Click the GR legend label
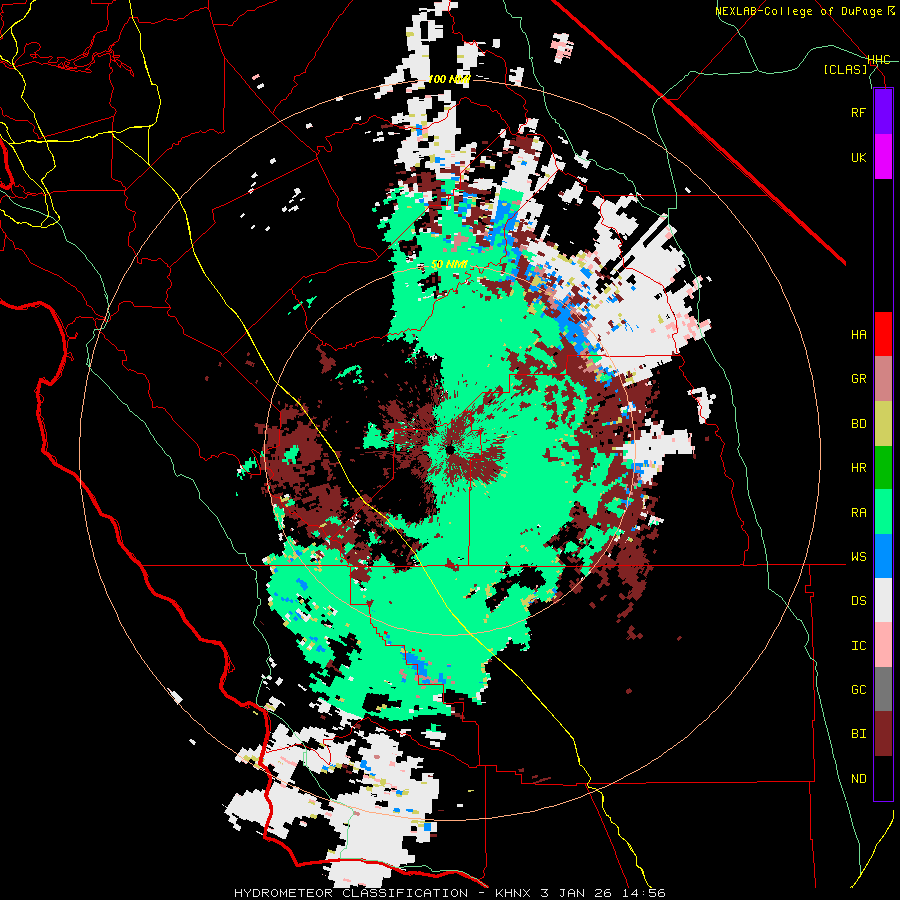 858,379
